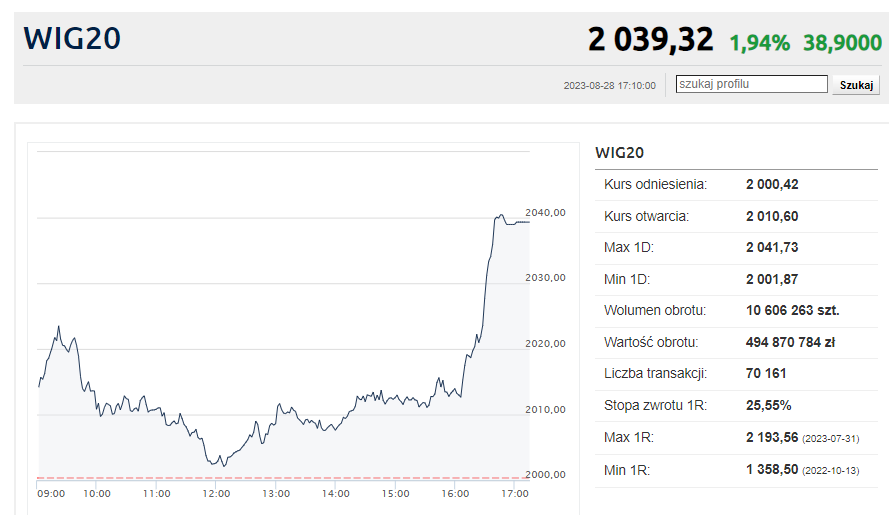Screen dimensions: 889x515
Task: Select the Liczba transakcji value 70 161
Action: (766, 374)
